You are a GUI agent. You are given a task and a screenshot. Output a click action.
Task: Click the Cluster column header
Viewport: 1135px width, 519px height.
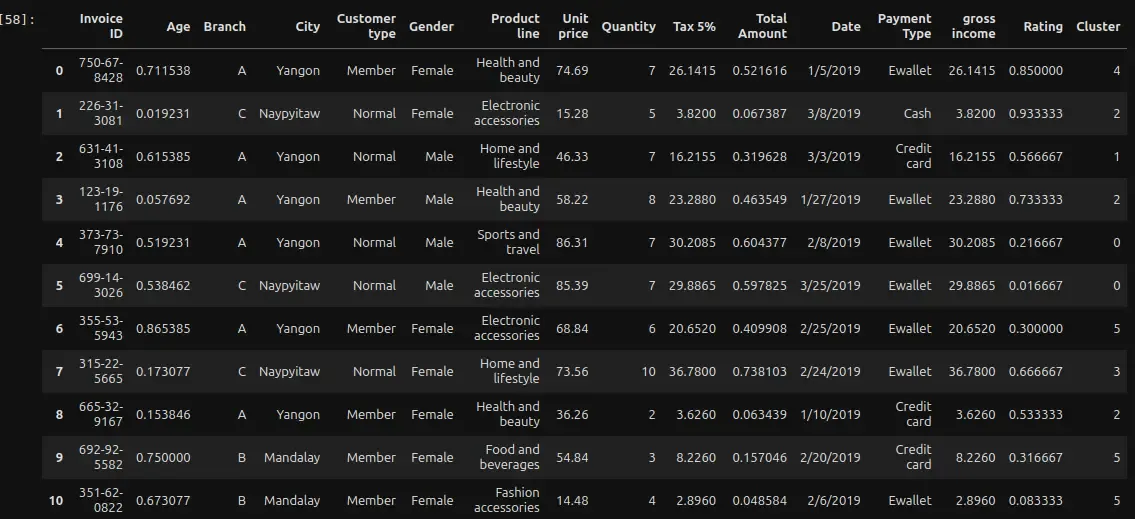point(1097,26)
